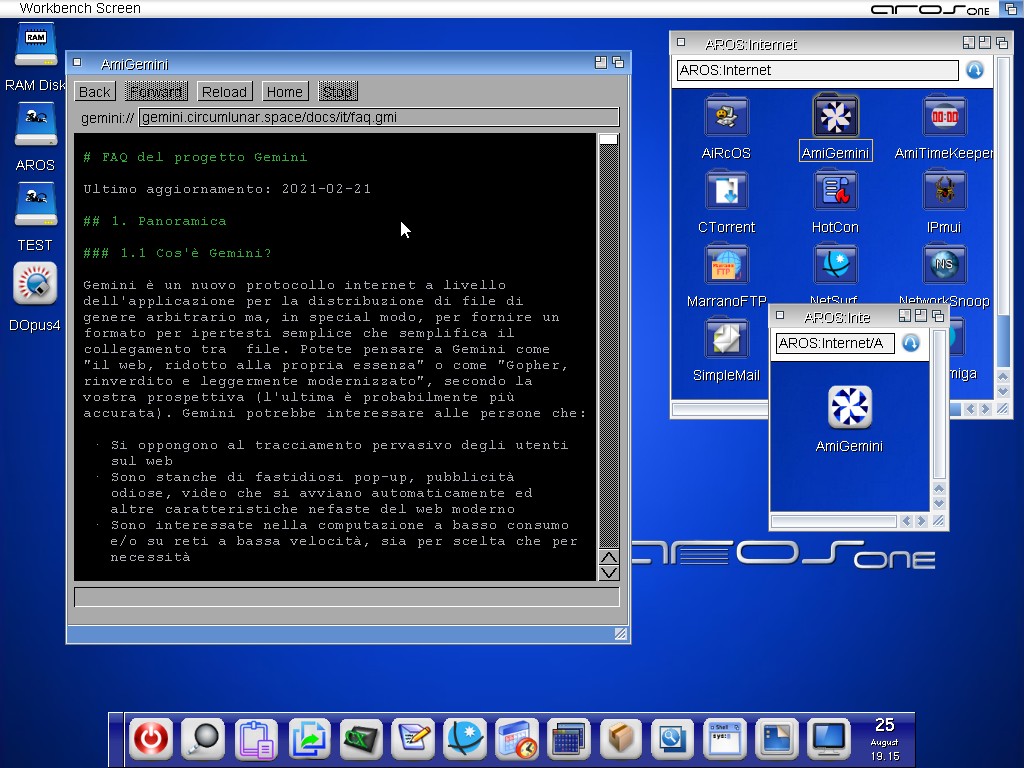The height and width of the screenshot is (768, 1024).
Task: Open the Shell terminal in the dock
Action: 723,739
